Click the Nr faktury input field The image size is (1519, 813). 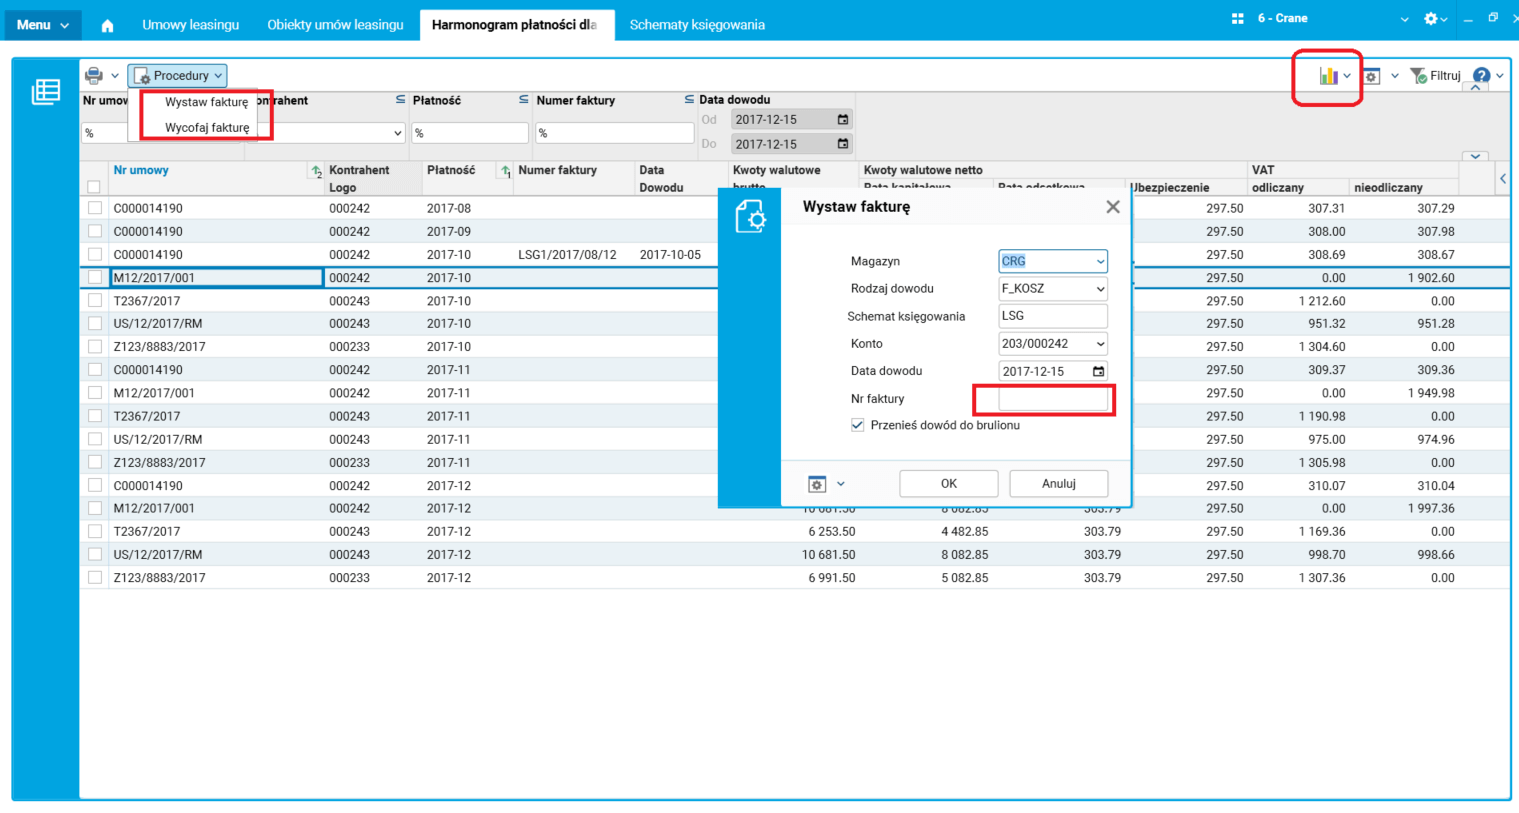pos(1052,399)
